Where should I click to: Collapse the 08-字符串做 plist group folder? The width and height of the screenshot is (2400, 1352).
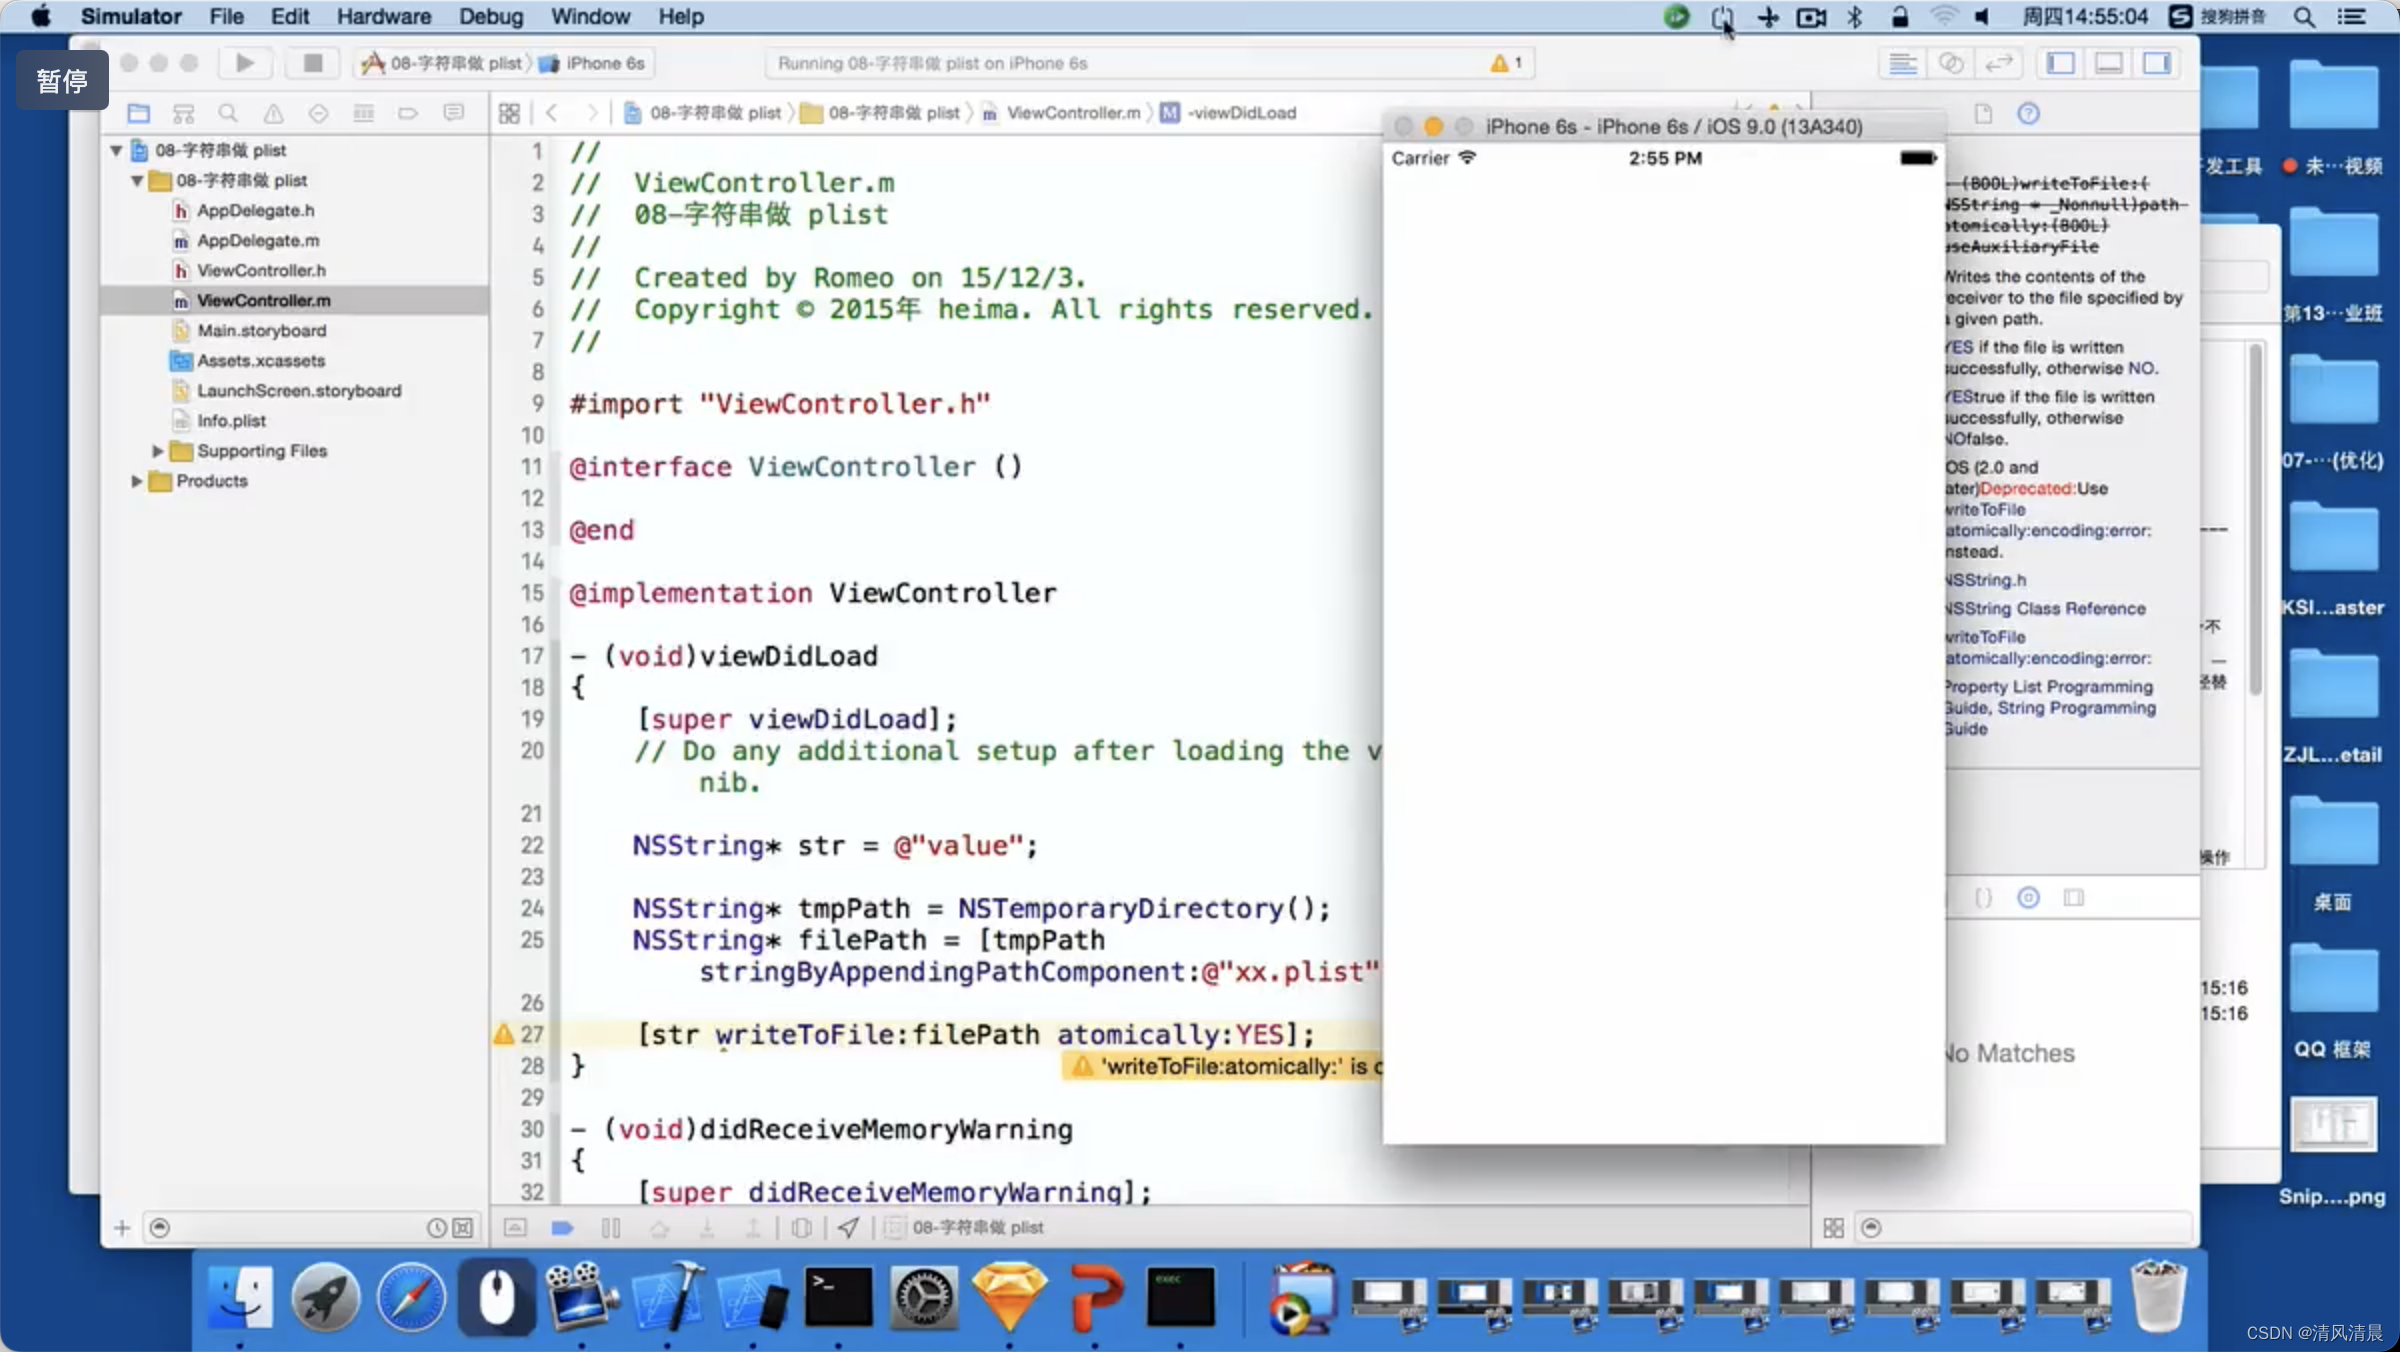[137, 181]
